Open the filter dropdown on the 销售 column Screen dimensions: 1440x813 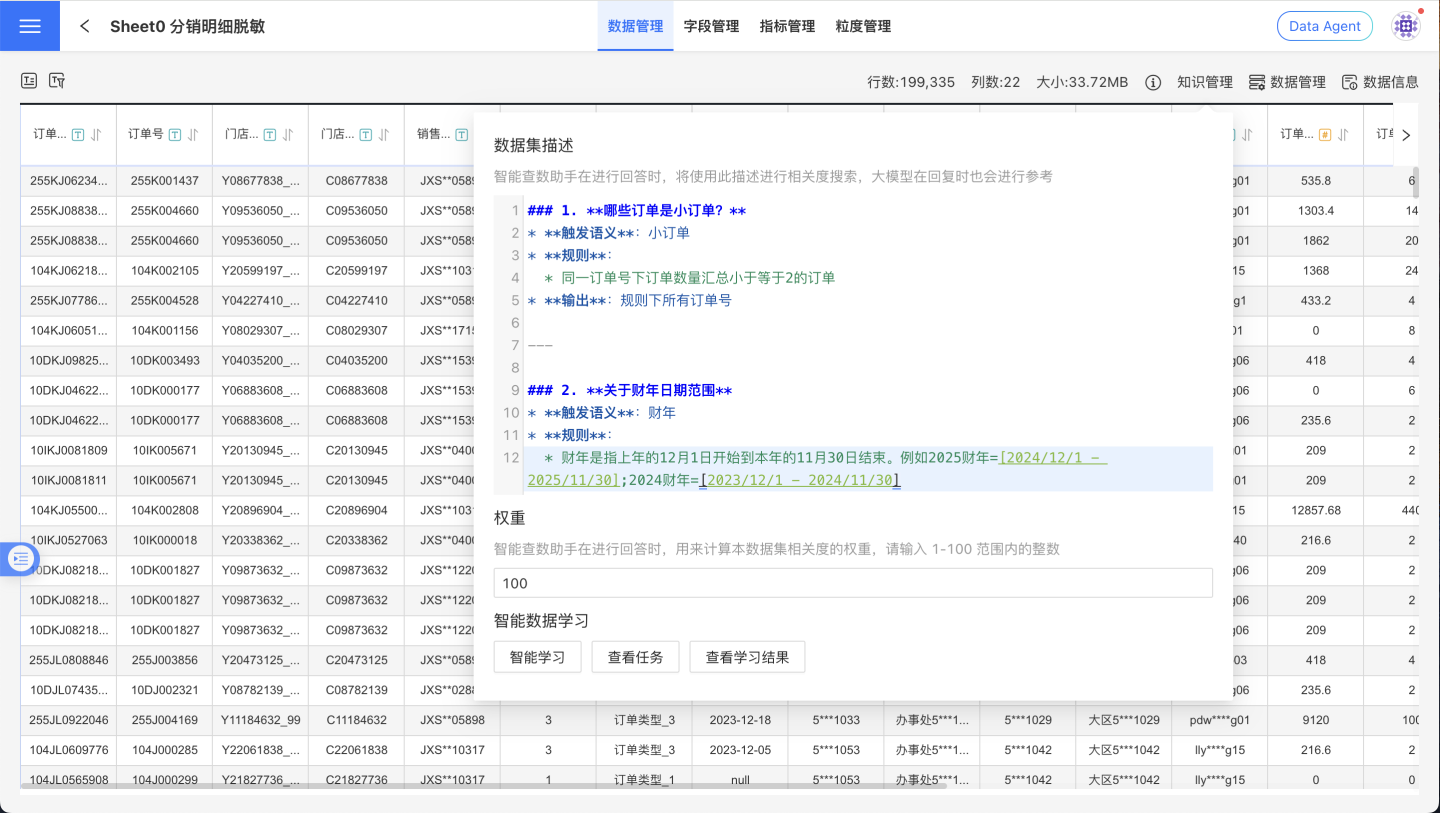pyautogui.click(x=462, y=133)
